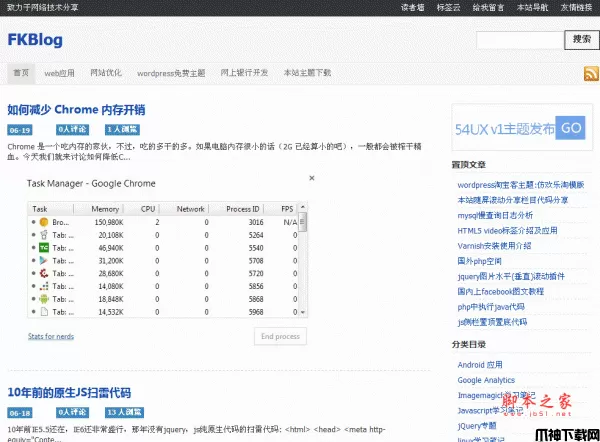
Task: Go to 本站主题下载 menu item
Action: (307, 73)
